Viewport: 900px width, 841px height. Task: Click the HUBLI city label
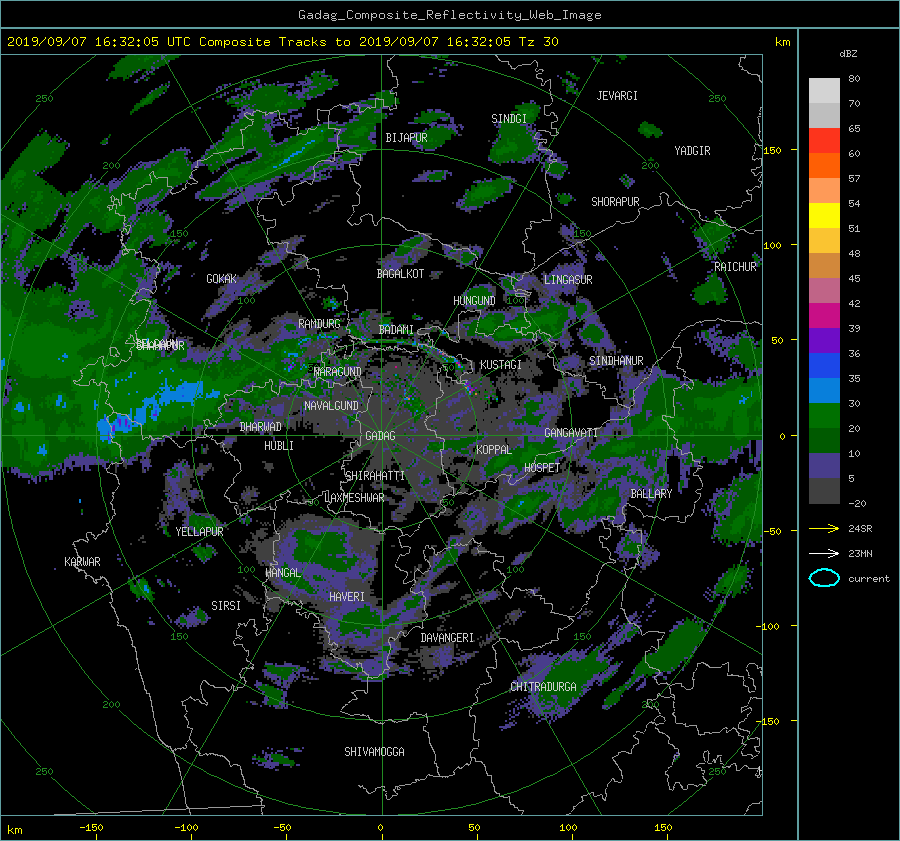(279, 446)
